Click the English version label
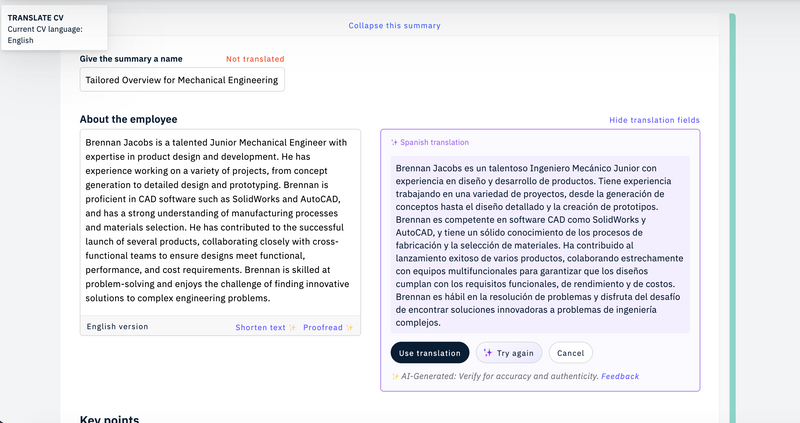The height and width of the screenshot is (423, 800). click(x=117, y=327)
